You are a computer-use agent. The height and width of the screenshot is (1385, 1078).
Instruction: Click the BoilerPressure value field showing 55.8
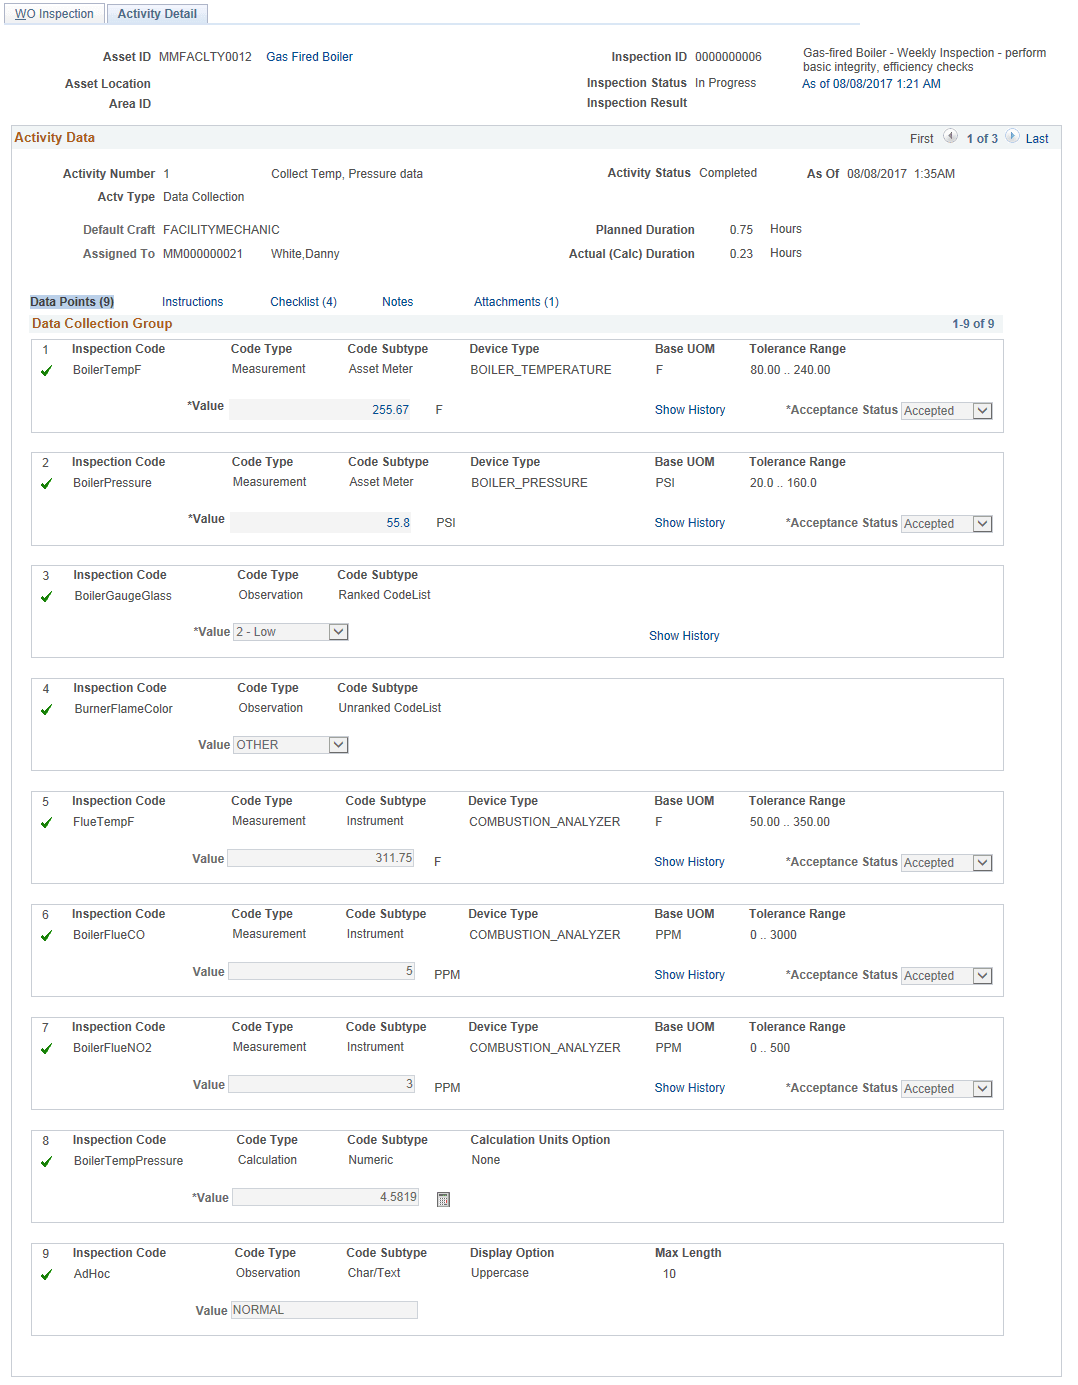pos(320,521)
